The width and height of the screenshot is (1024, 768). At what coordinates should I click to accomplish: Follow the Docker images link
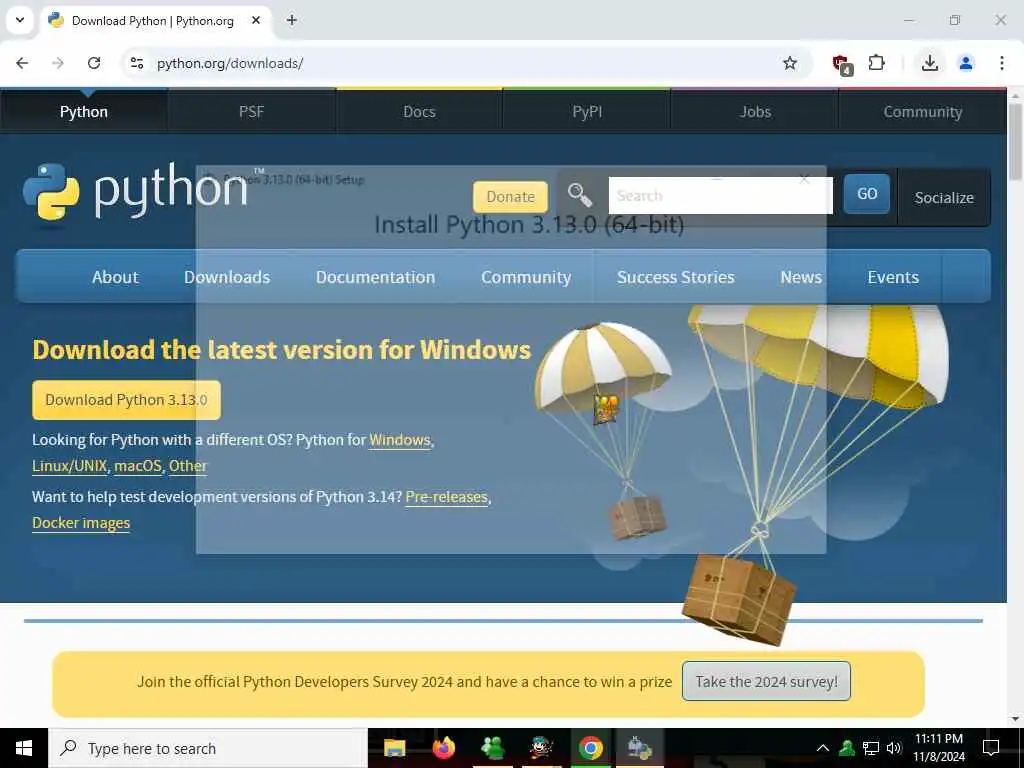81,523
